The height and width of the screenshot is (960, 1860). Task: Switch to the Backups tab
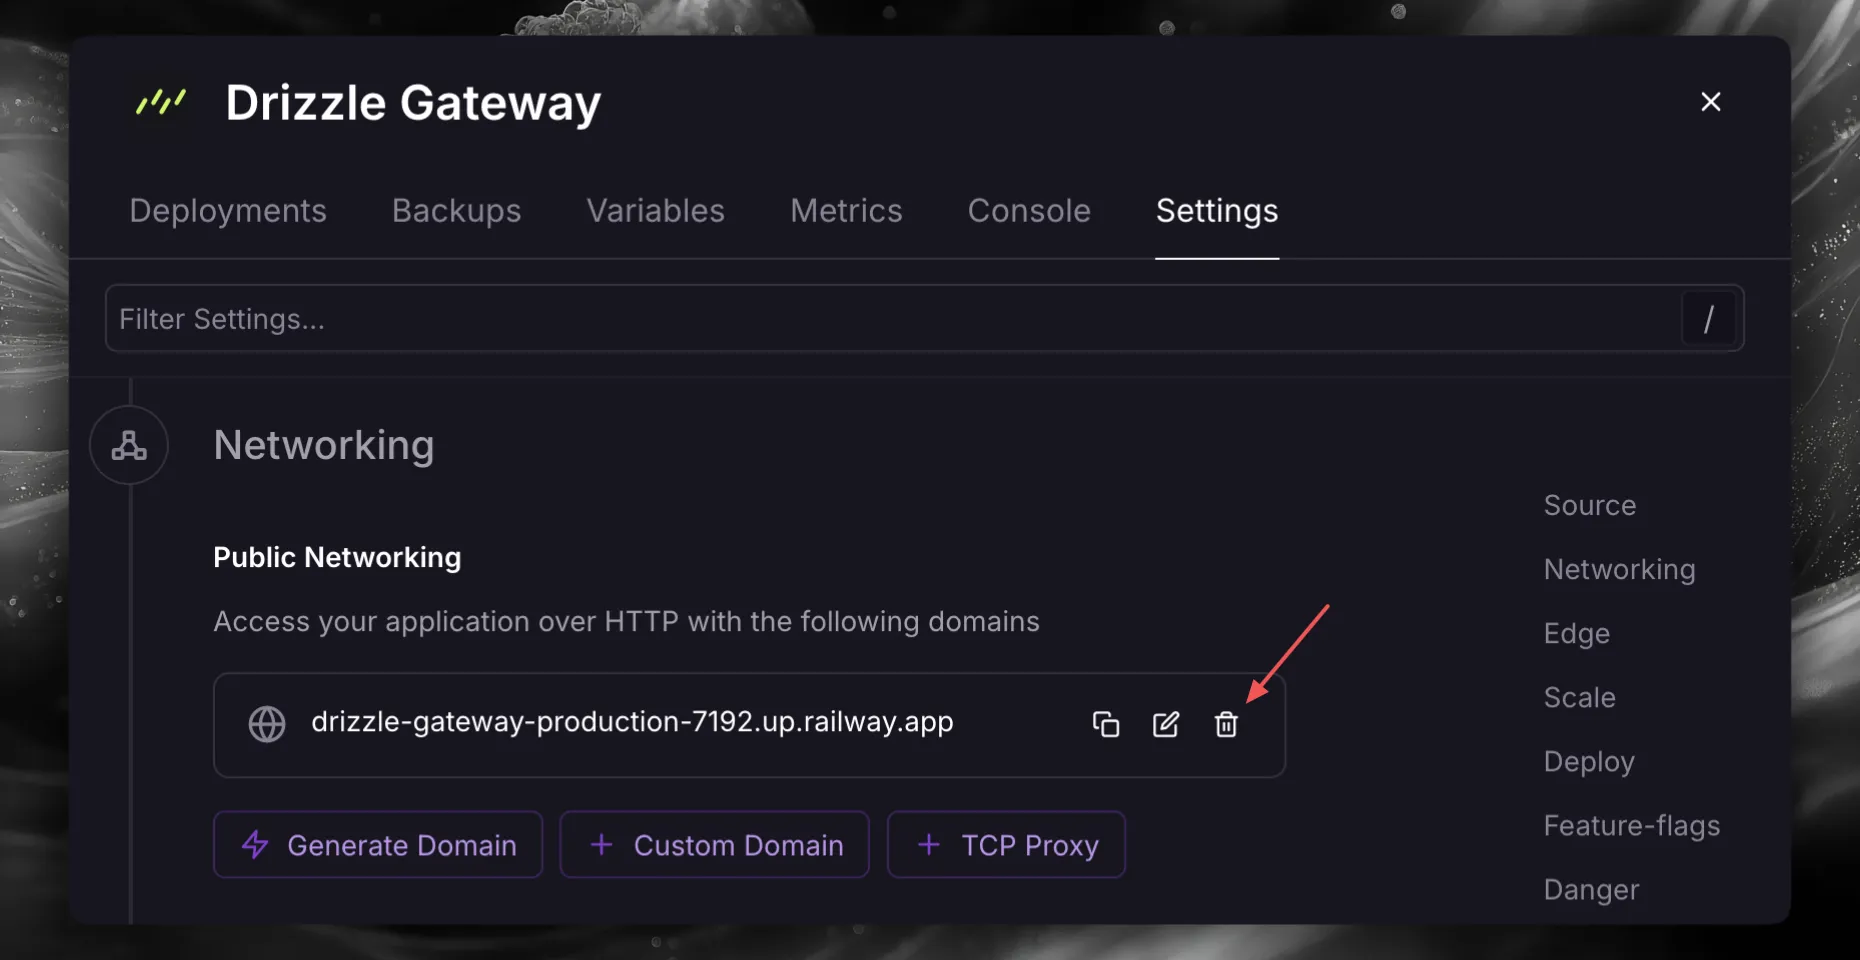(456, 211)
